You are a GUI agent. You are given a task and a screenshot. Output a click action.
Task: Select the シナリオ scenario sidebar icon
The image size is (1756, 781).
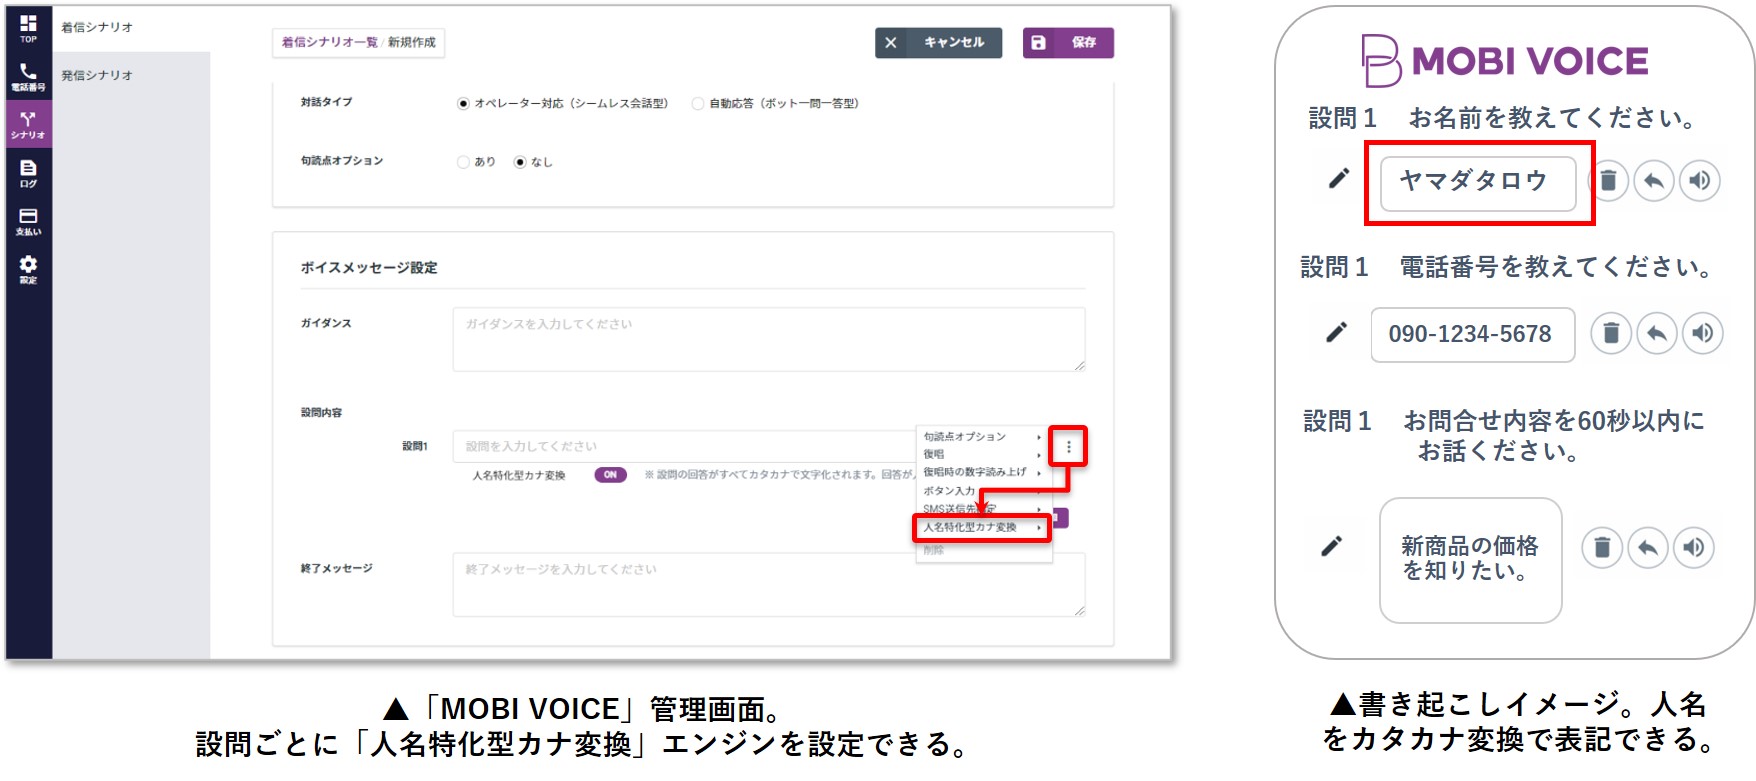(28, 125)
